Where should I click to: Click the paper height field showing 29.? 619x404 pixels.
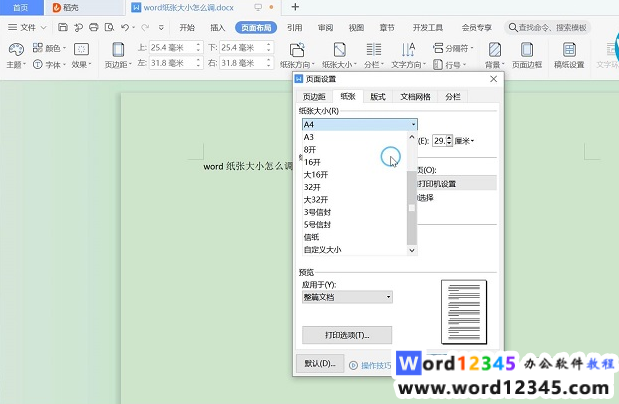click(439, 141)
